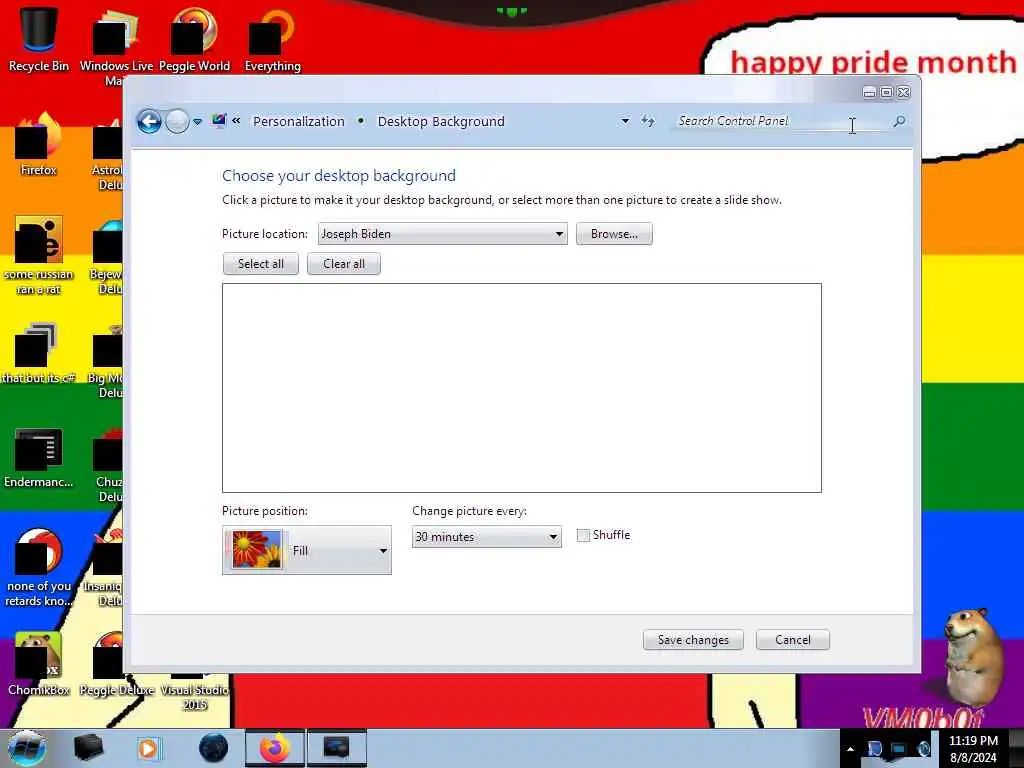Open the Picture position Fill dropdown
1024x768 pixels.
[307, 550]
